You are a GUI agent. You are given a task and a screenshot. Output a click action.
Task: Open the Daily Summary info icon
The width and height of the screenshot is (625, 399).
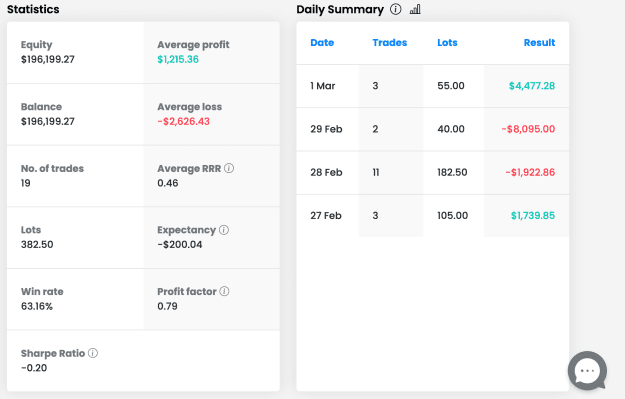[x=395, y=9]
